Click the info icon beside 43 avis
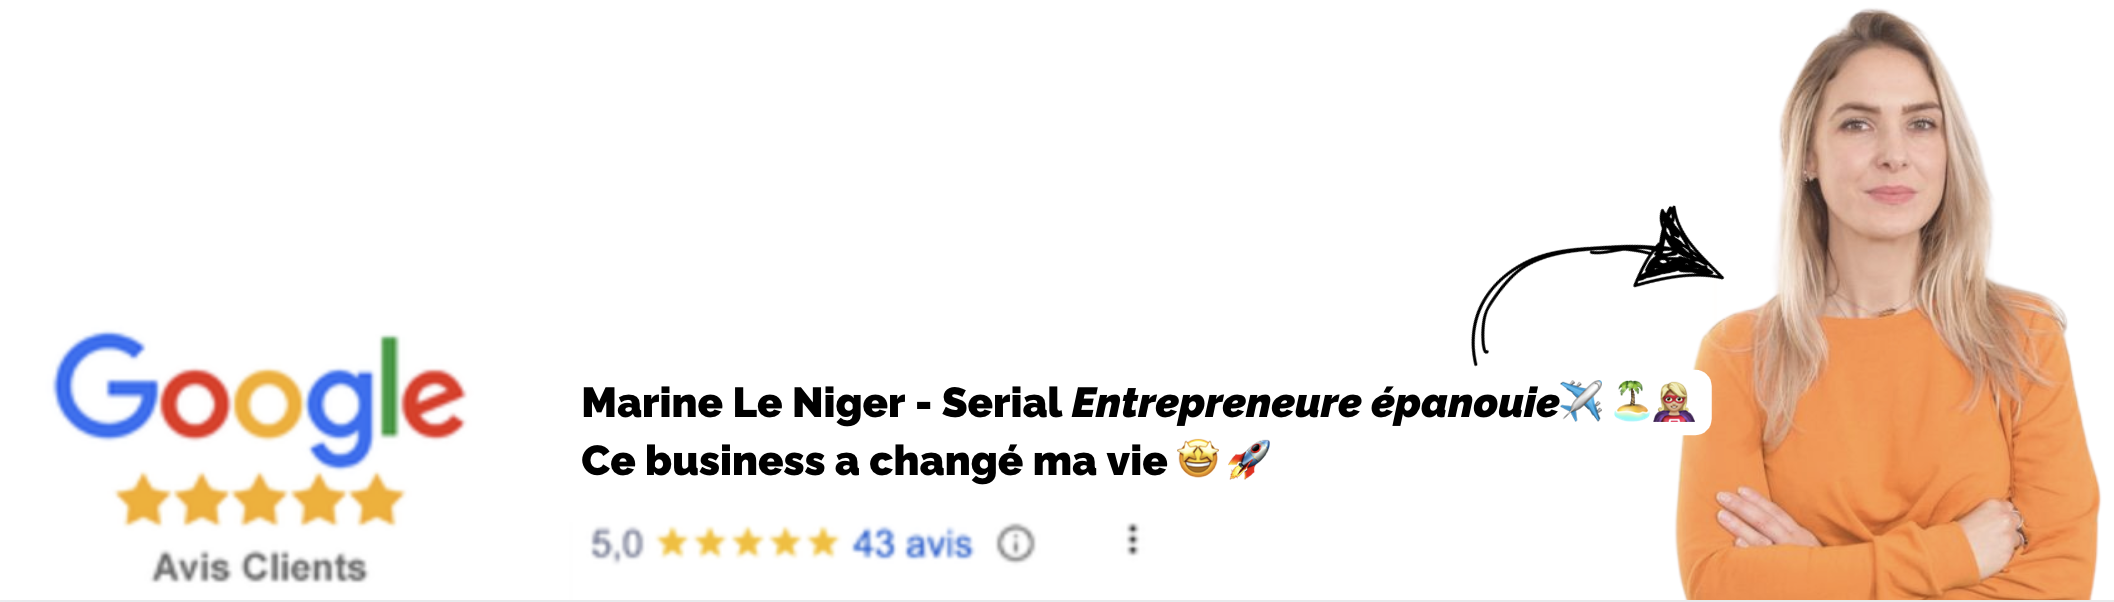 tap(1015, 544)
